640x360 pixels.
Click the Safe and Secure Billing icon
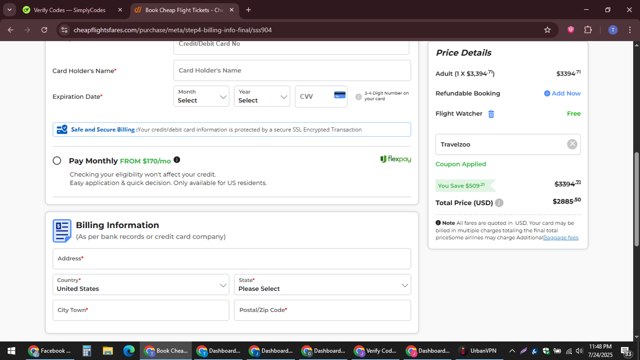[62, 129]
